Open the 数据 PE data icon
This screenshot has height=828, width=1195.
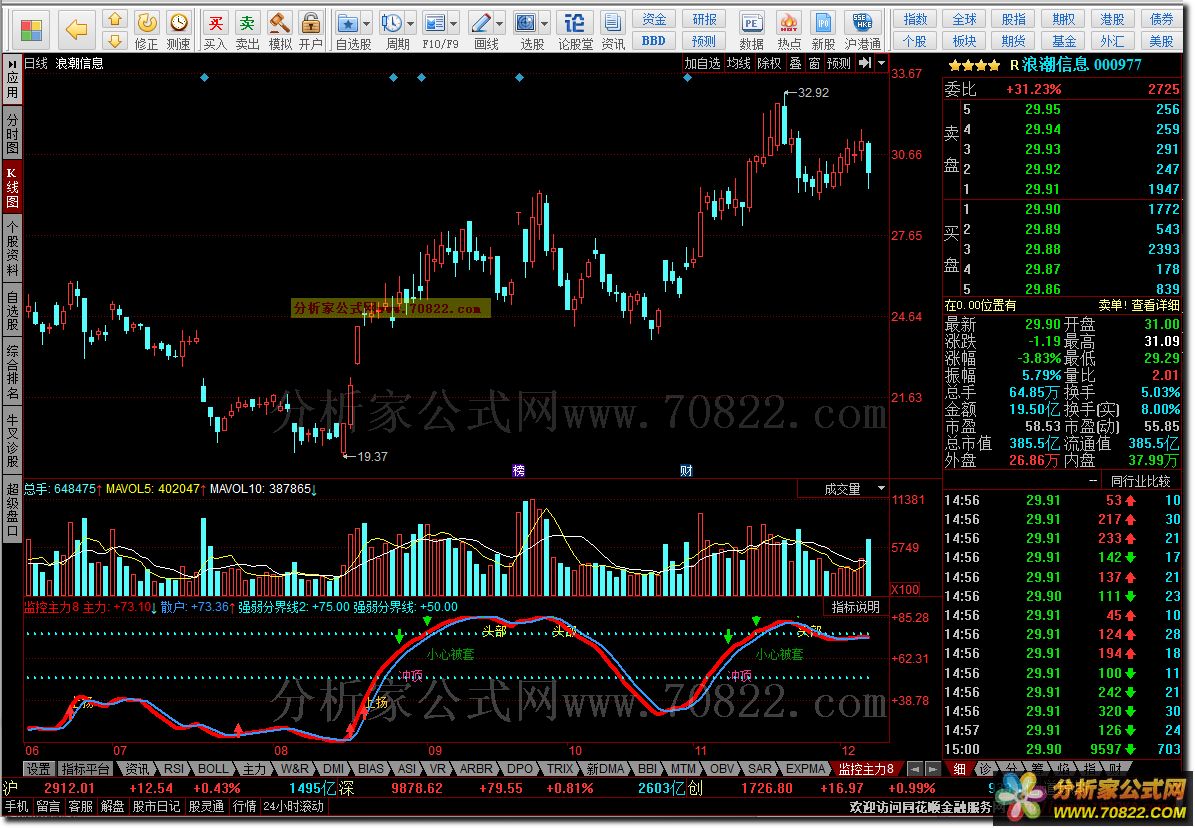click(751, 31)
